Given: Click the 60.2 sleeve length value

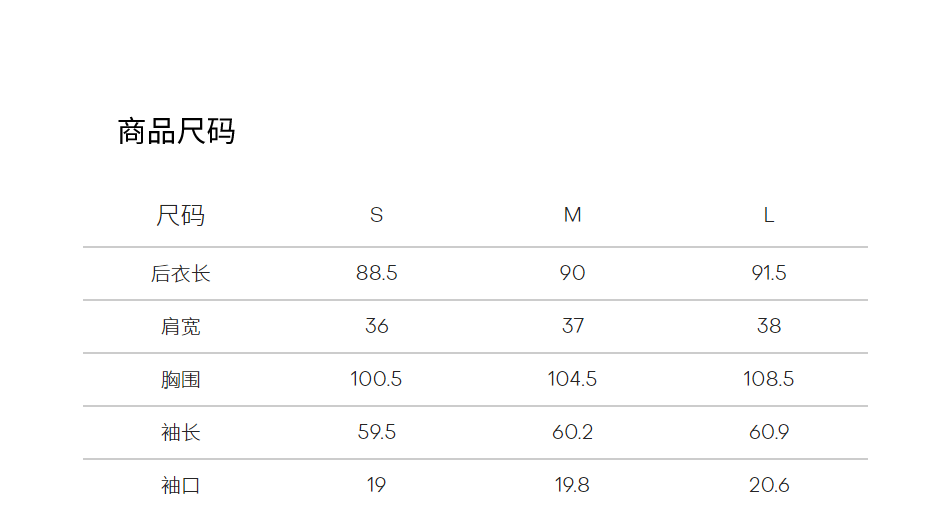Looking at the screenshot, I should click(572, 433).
